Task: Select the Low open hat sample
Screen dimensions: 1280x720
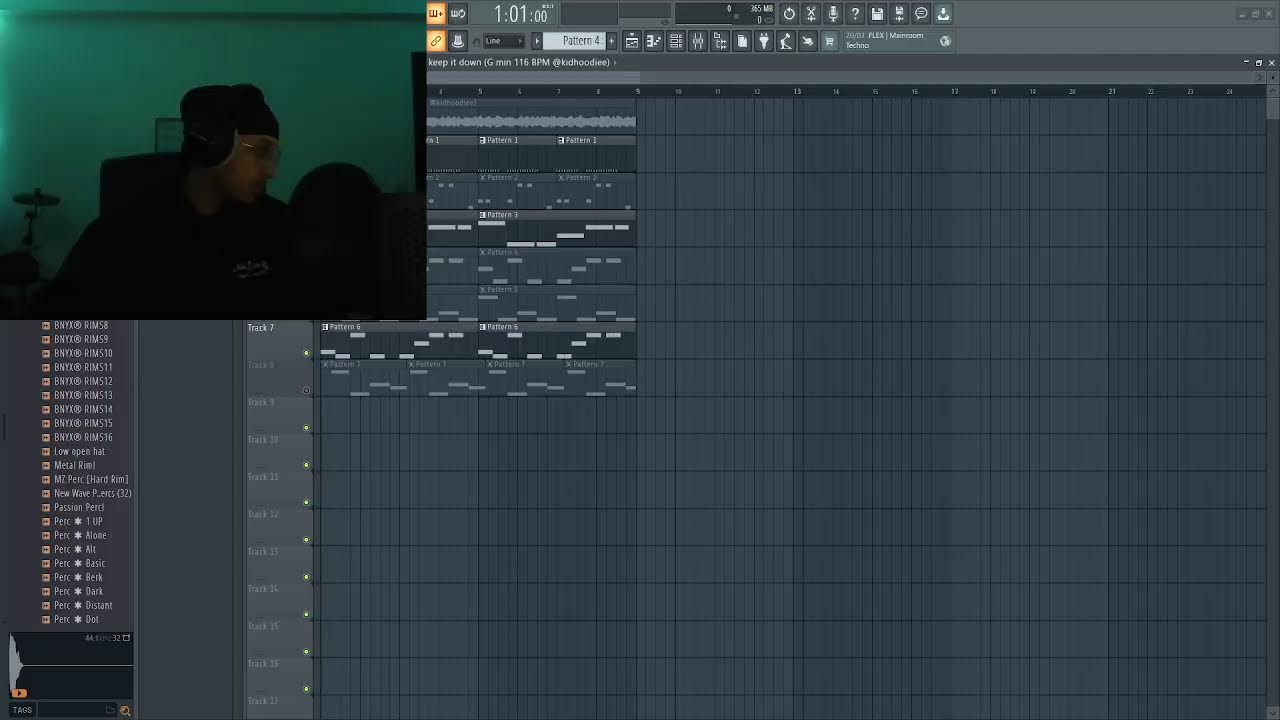Action: click(x=79, y=451)
